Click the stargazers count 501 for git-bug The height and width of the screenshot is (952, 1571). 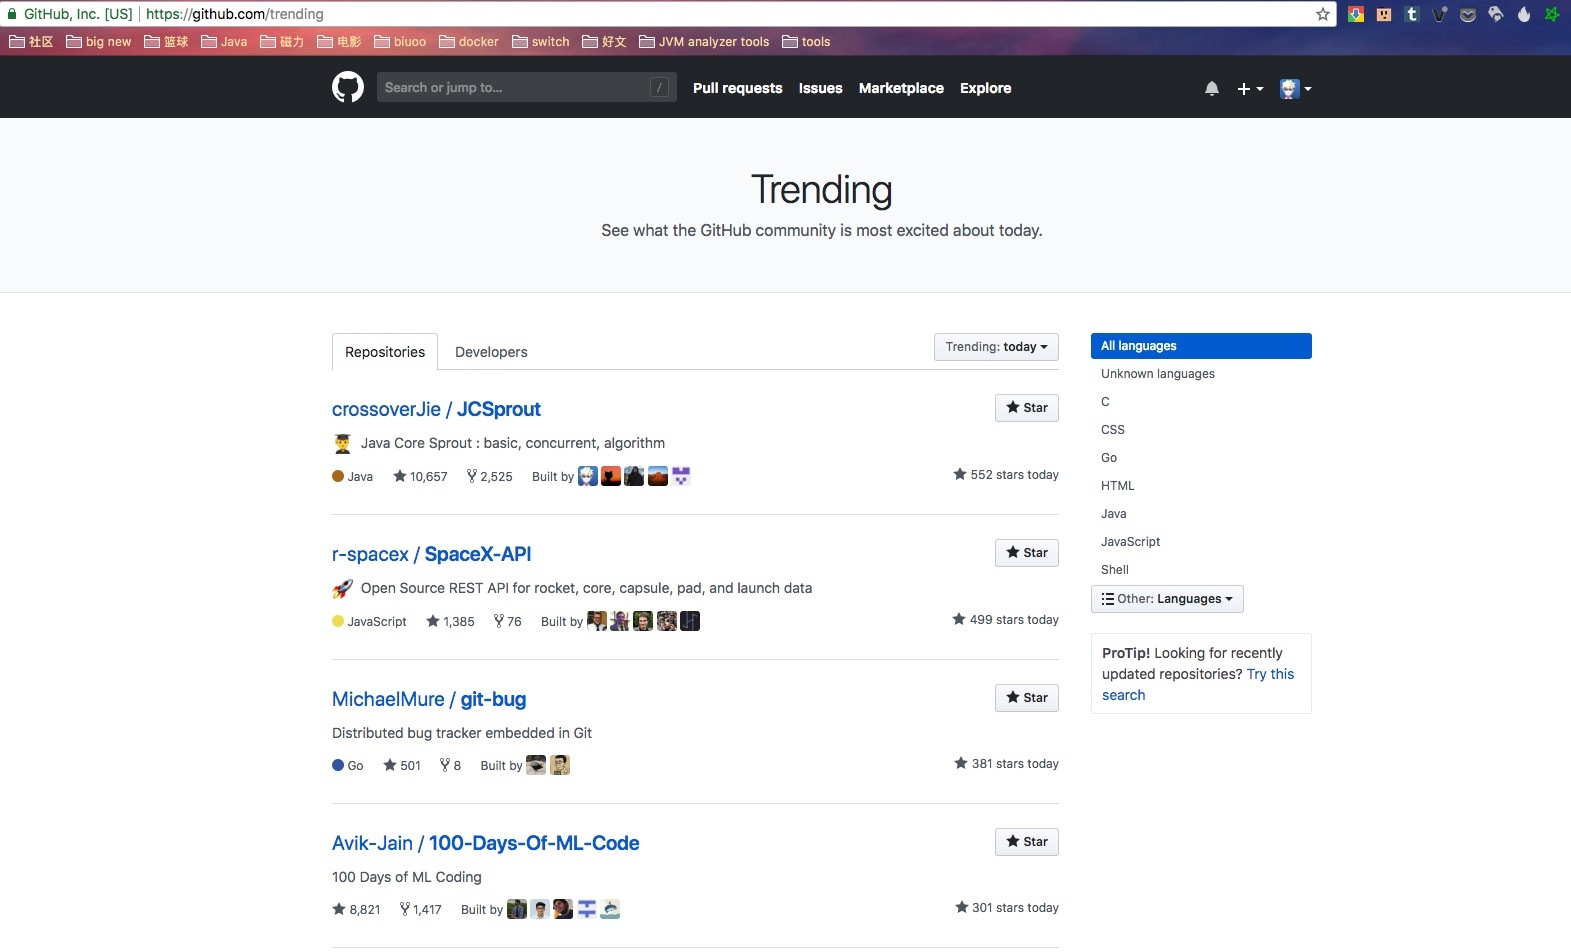point(402,766)
